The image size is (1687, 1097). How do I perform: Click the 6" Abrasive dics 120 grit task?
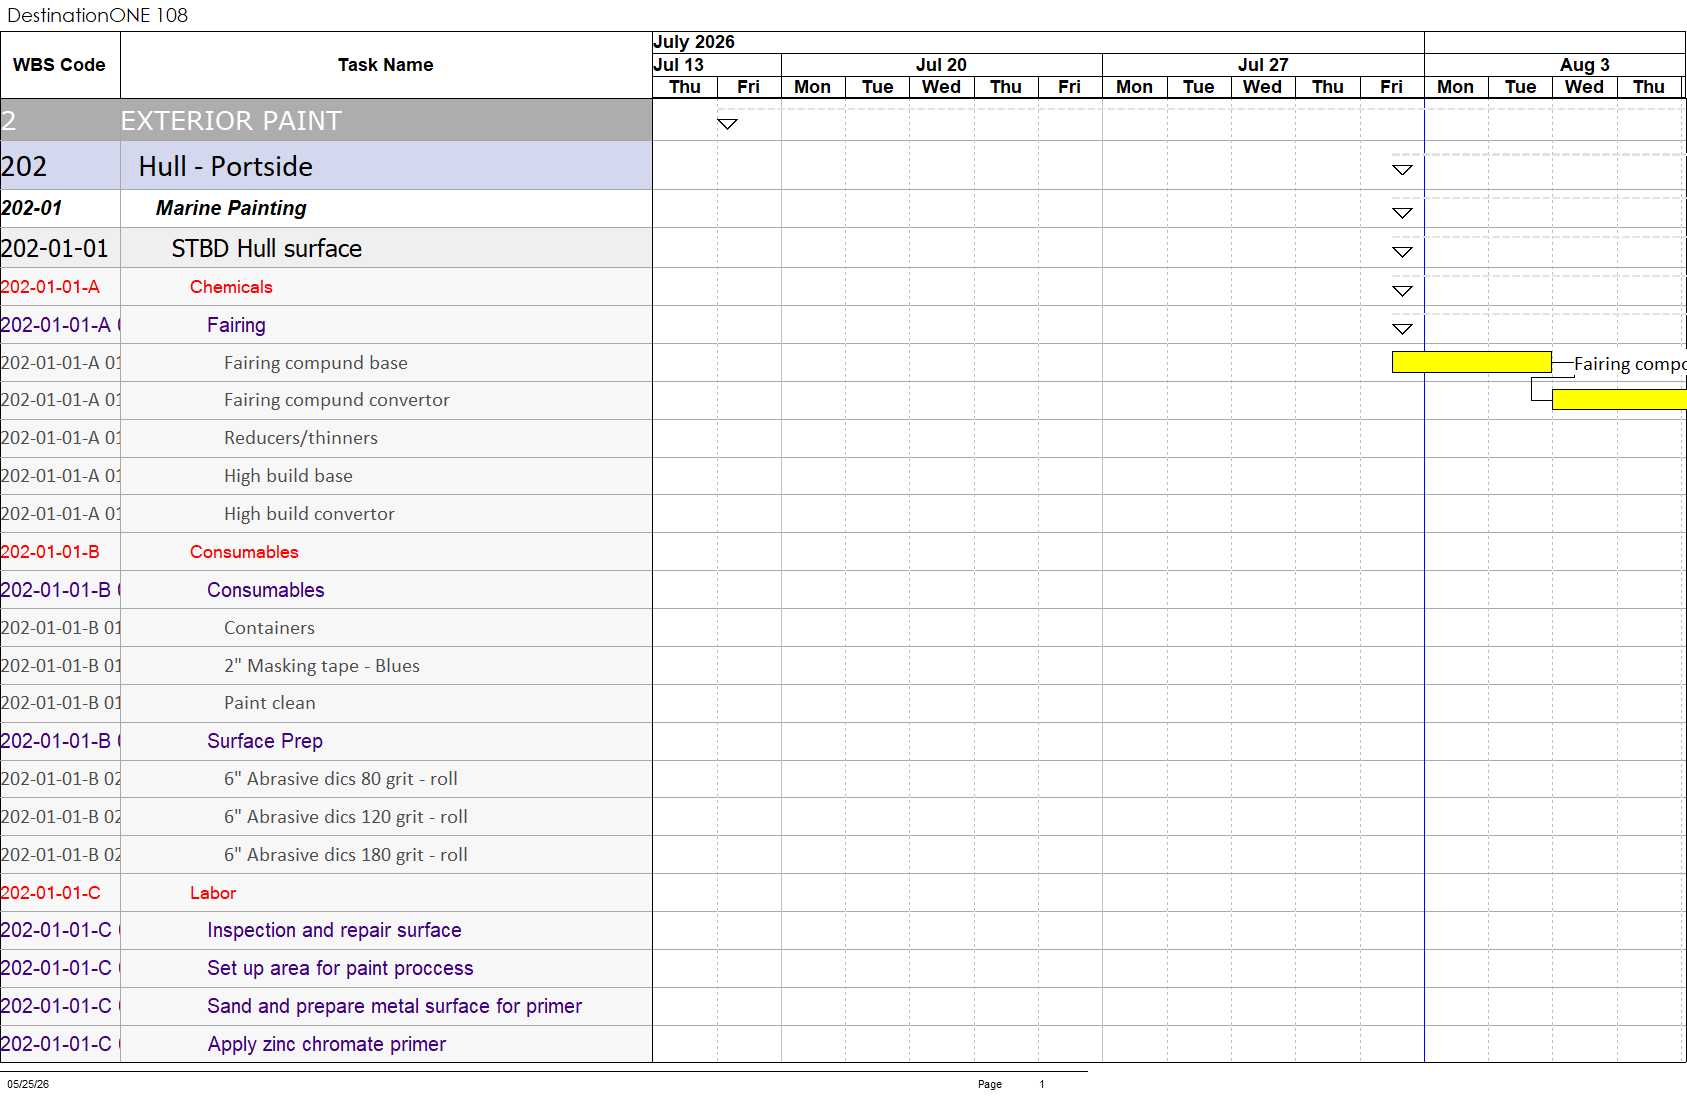pyautogui.click(x=346, y=817)
